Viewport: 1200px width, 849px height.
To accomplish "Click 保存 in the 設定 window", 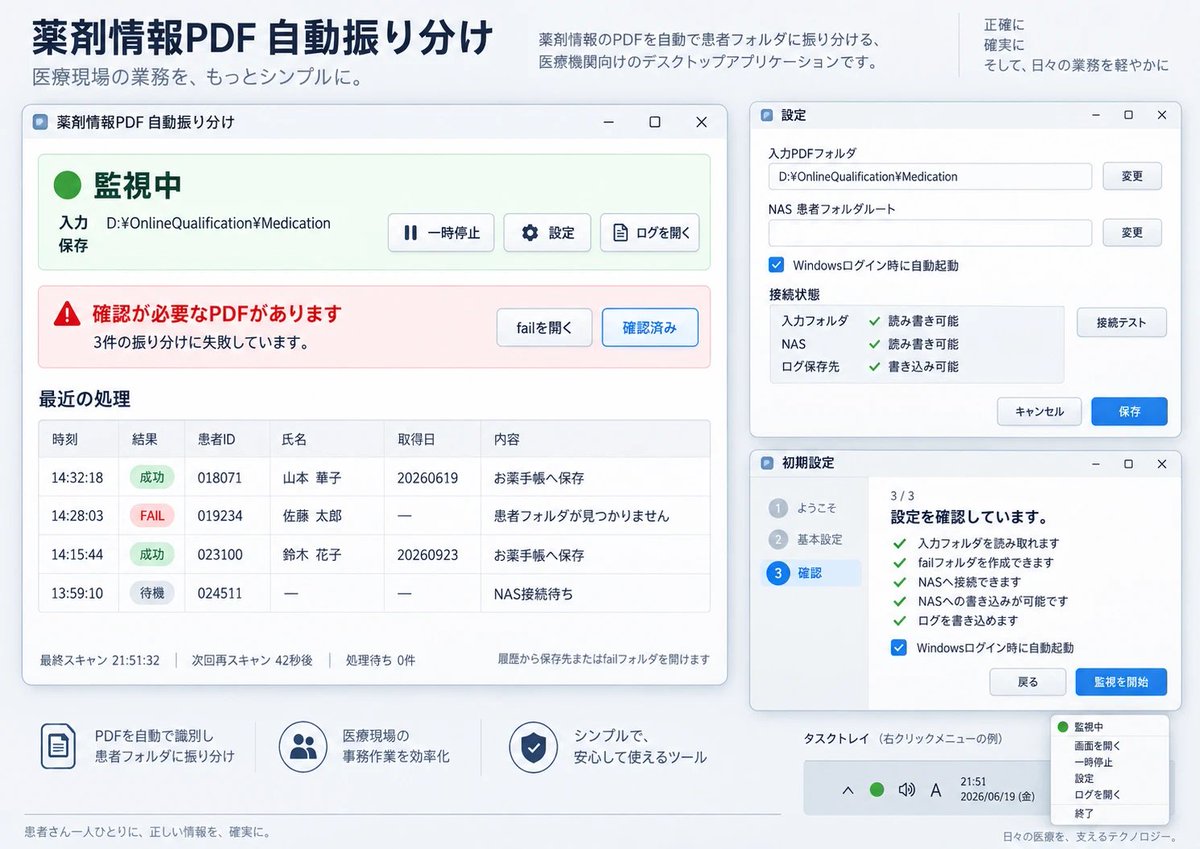I will [x=1129, y=411].
